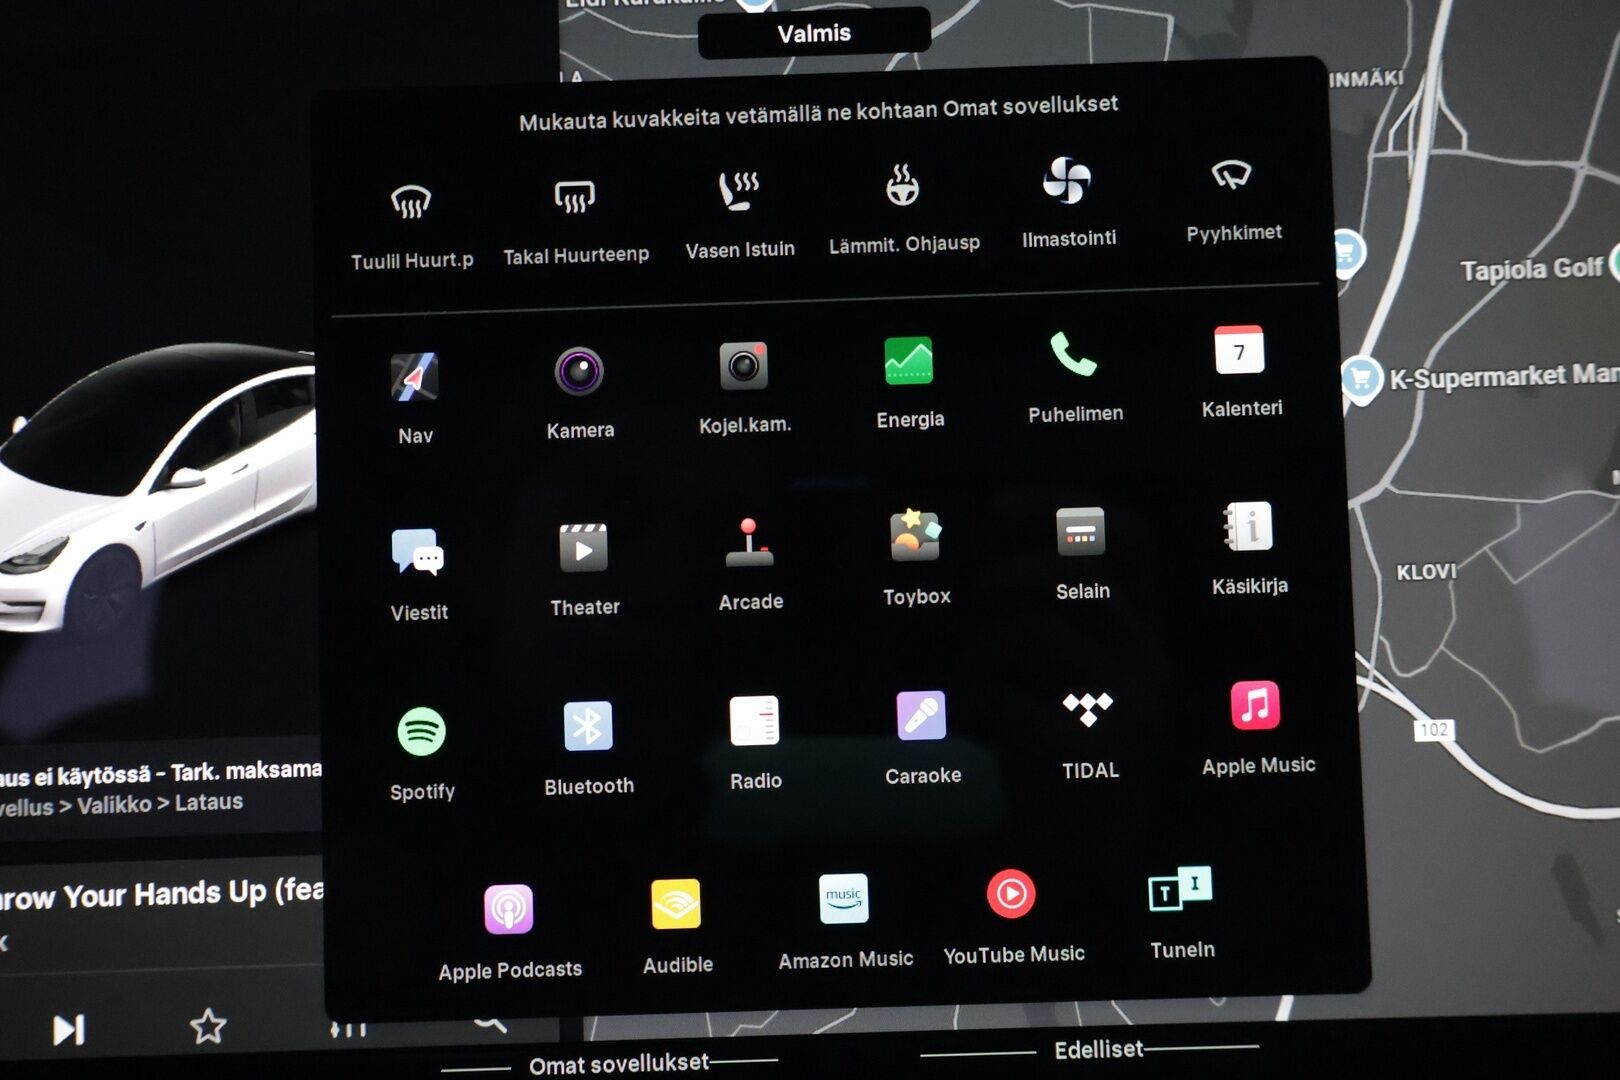Viewport: 1620px width, 1080px height.
Task: Open the Toybox app
Action: click(915, 537)
